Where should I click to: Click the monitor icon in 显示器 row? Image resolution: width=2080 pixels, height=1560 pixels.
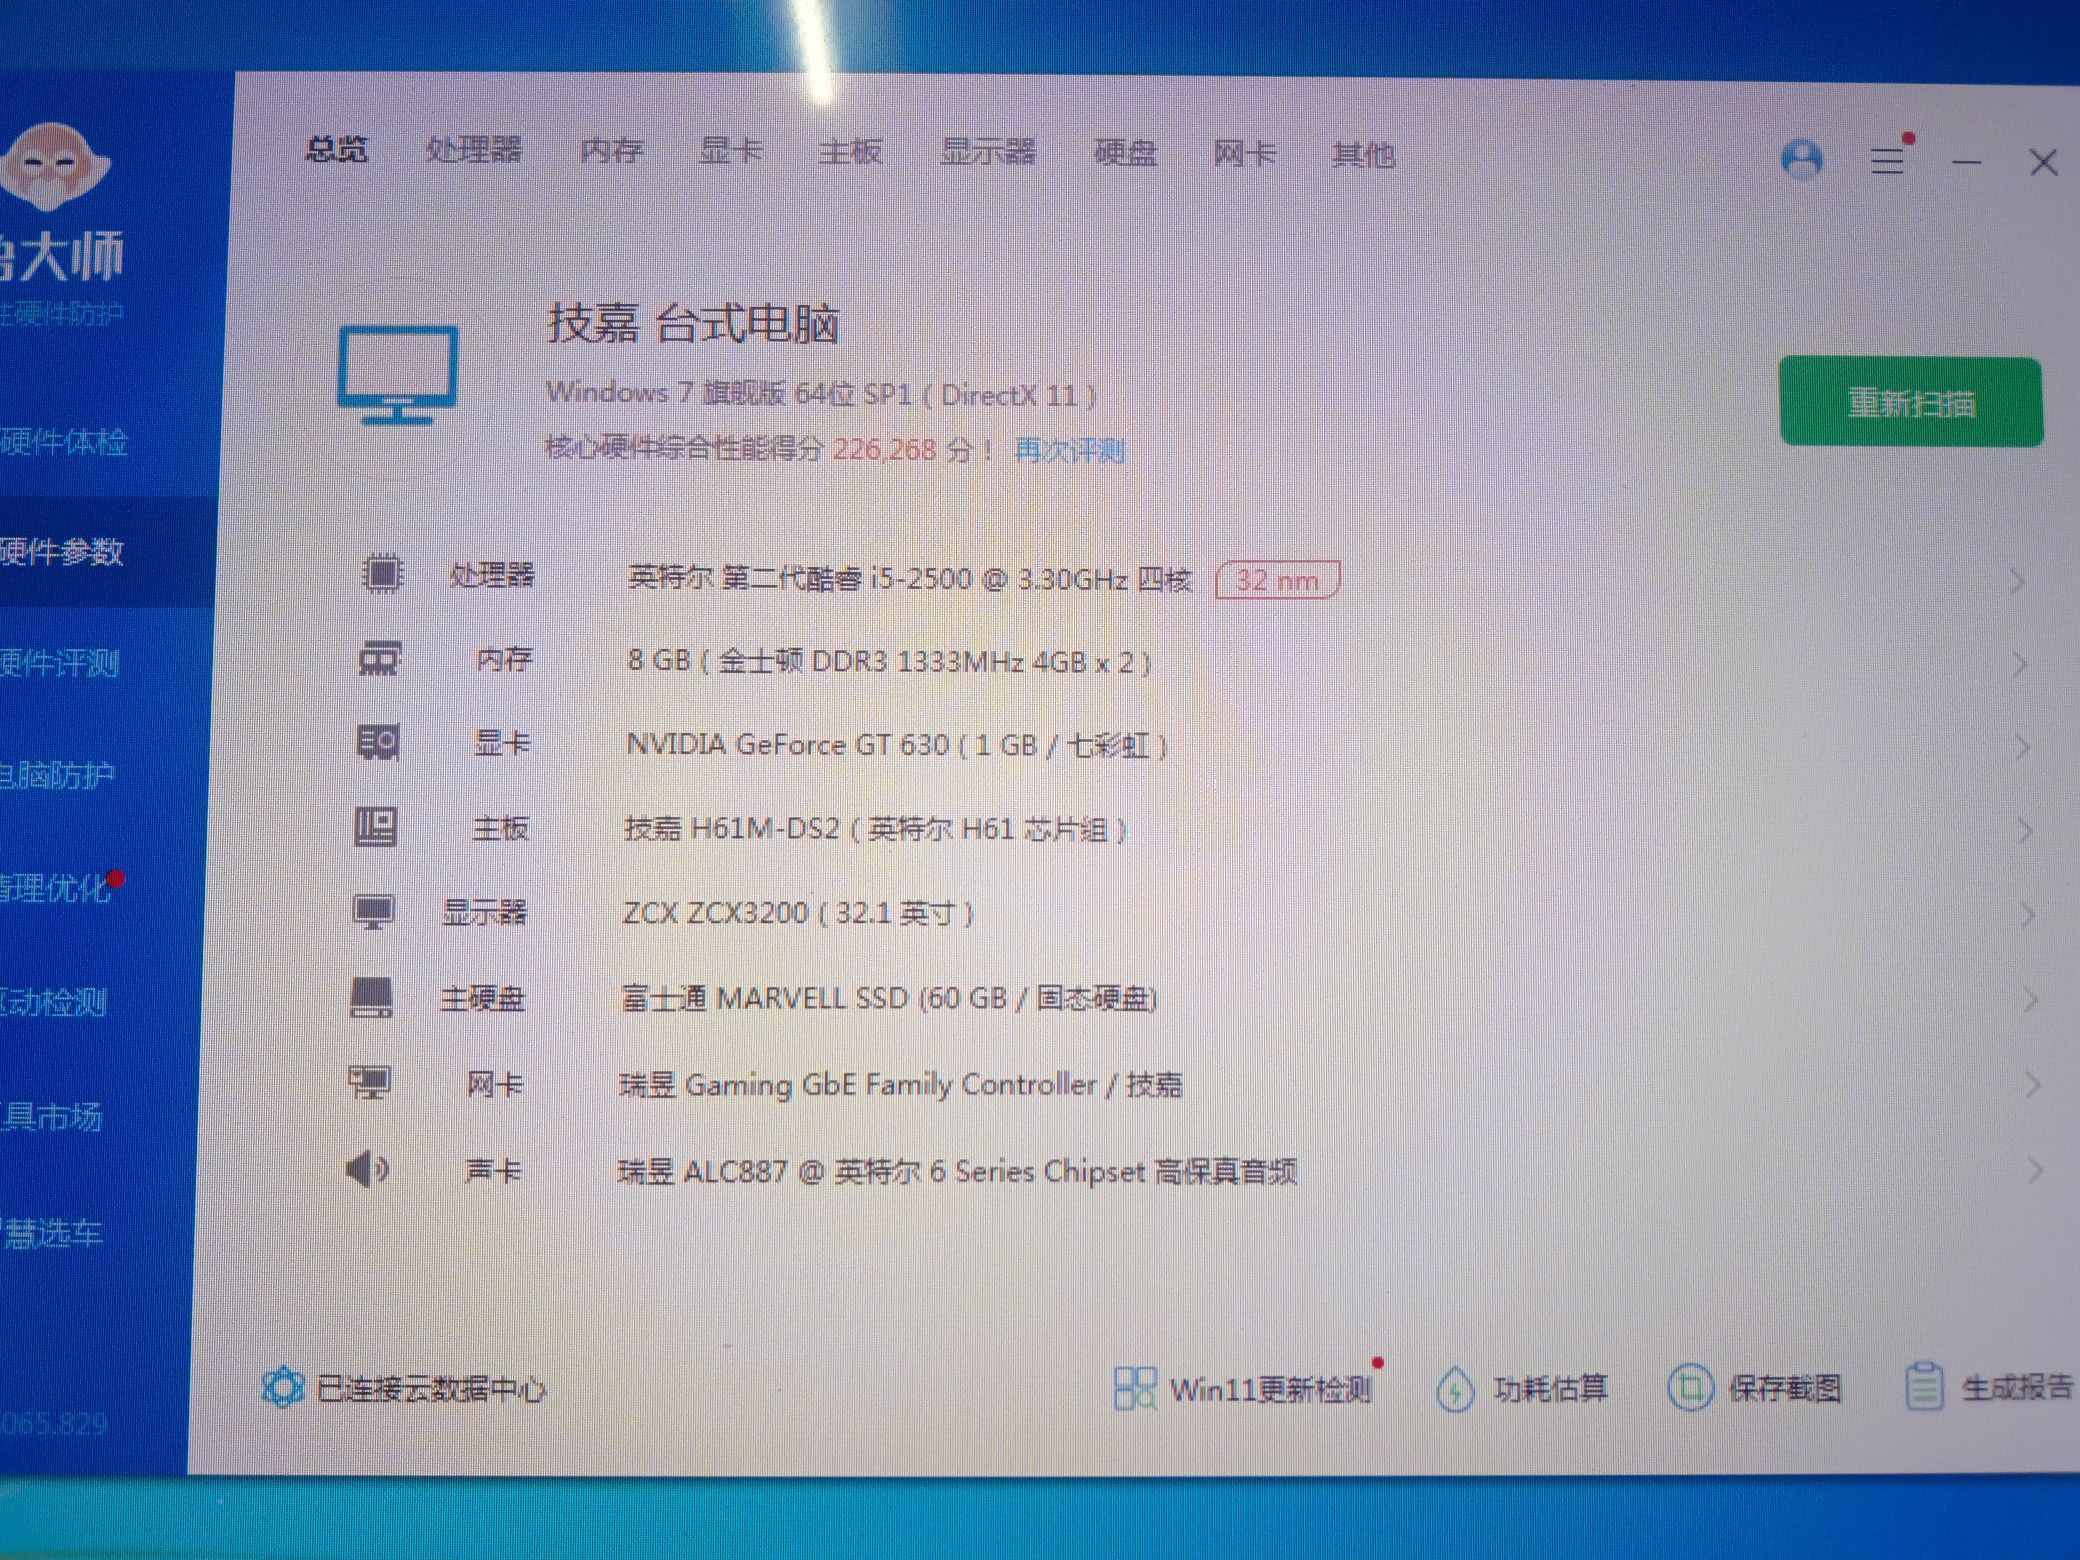click(x=374, y=912)
